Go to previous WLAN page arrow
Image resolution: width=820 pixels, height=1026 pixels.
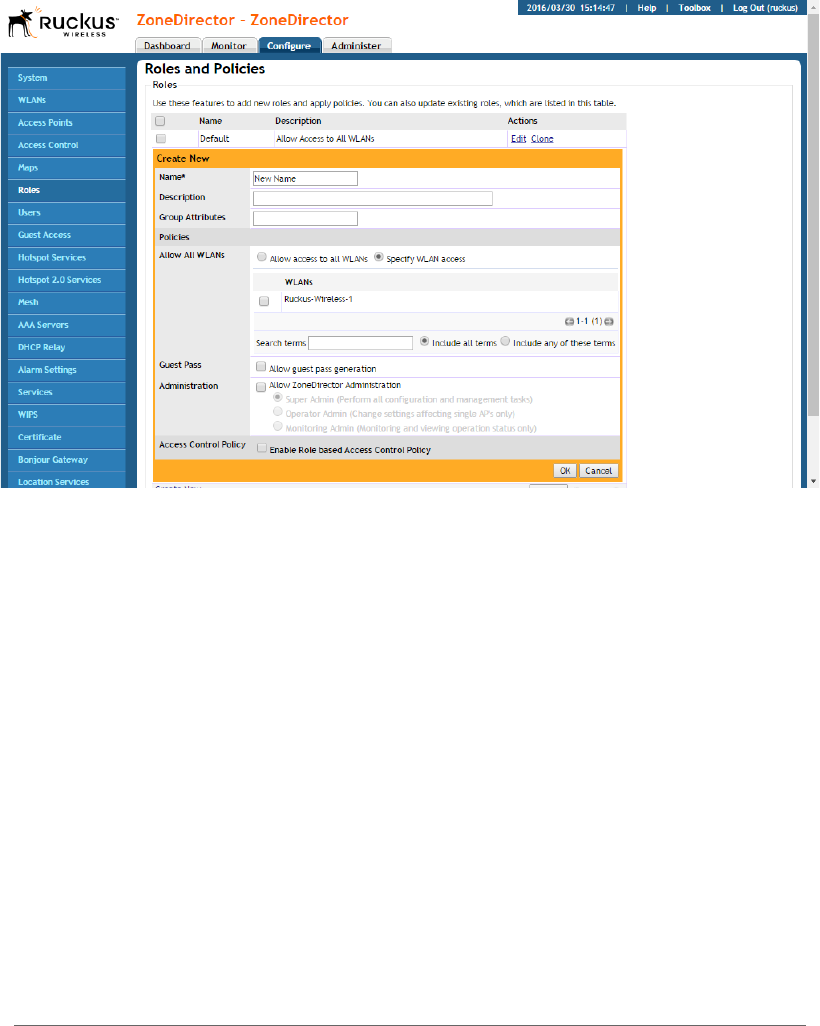569,321
